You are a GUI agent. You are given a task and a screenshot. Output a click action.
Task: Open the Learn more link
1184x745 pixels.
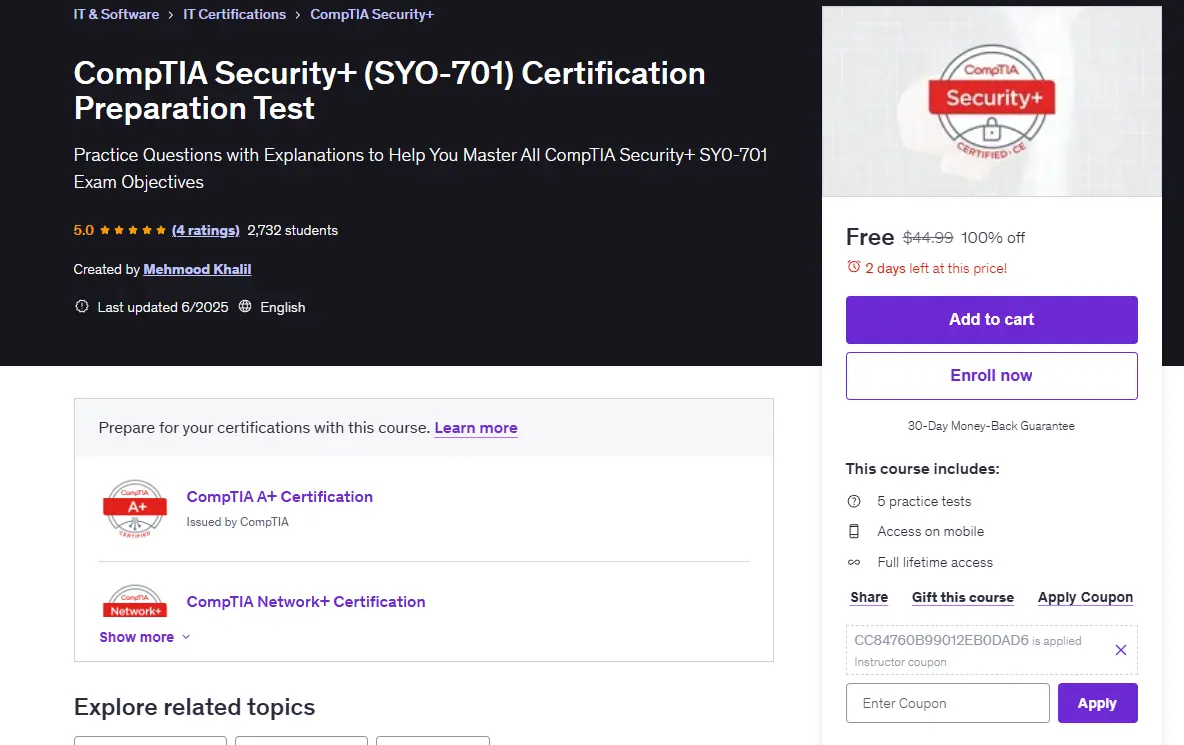pos(476,428)
